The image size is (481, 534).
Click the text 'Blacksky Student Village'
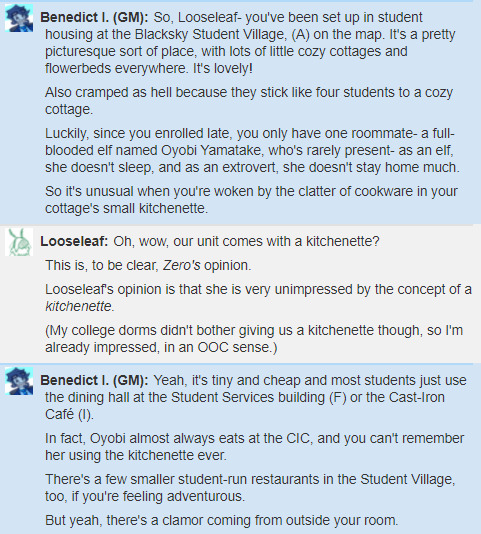coord(210,34)
